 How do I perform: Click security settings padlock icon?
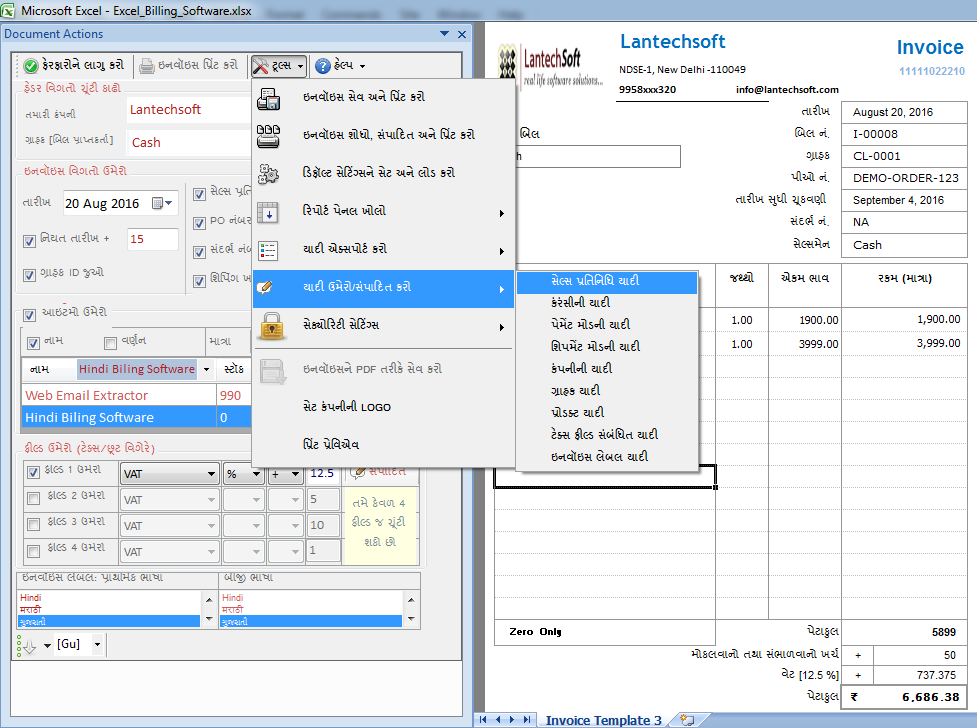pos(272,326)
